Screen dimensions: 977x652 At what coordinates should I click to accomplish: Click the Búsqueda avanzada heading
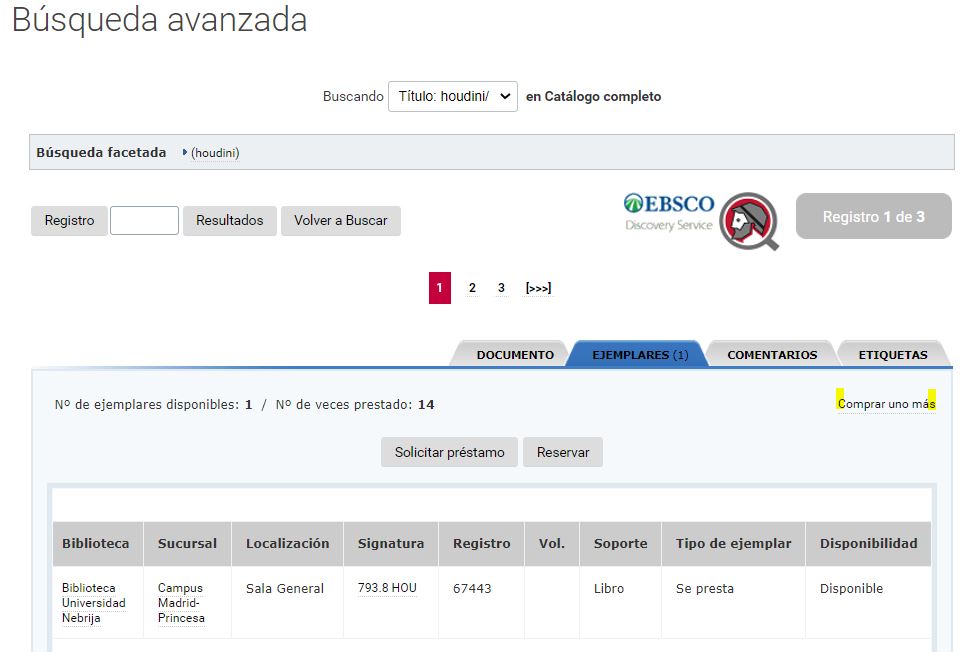[160, 20]
